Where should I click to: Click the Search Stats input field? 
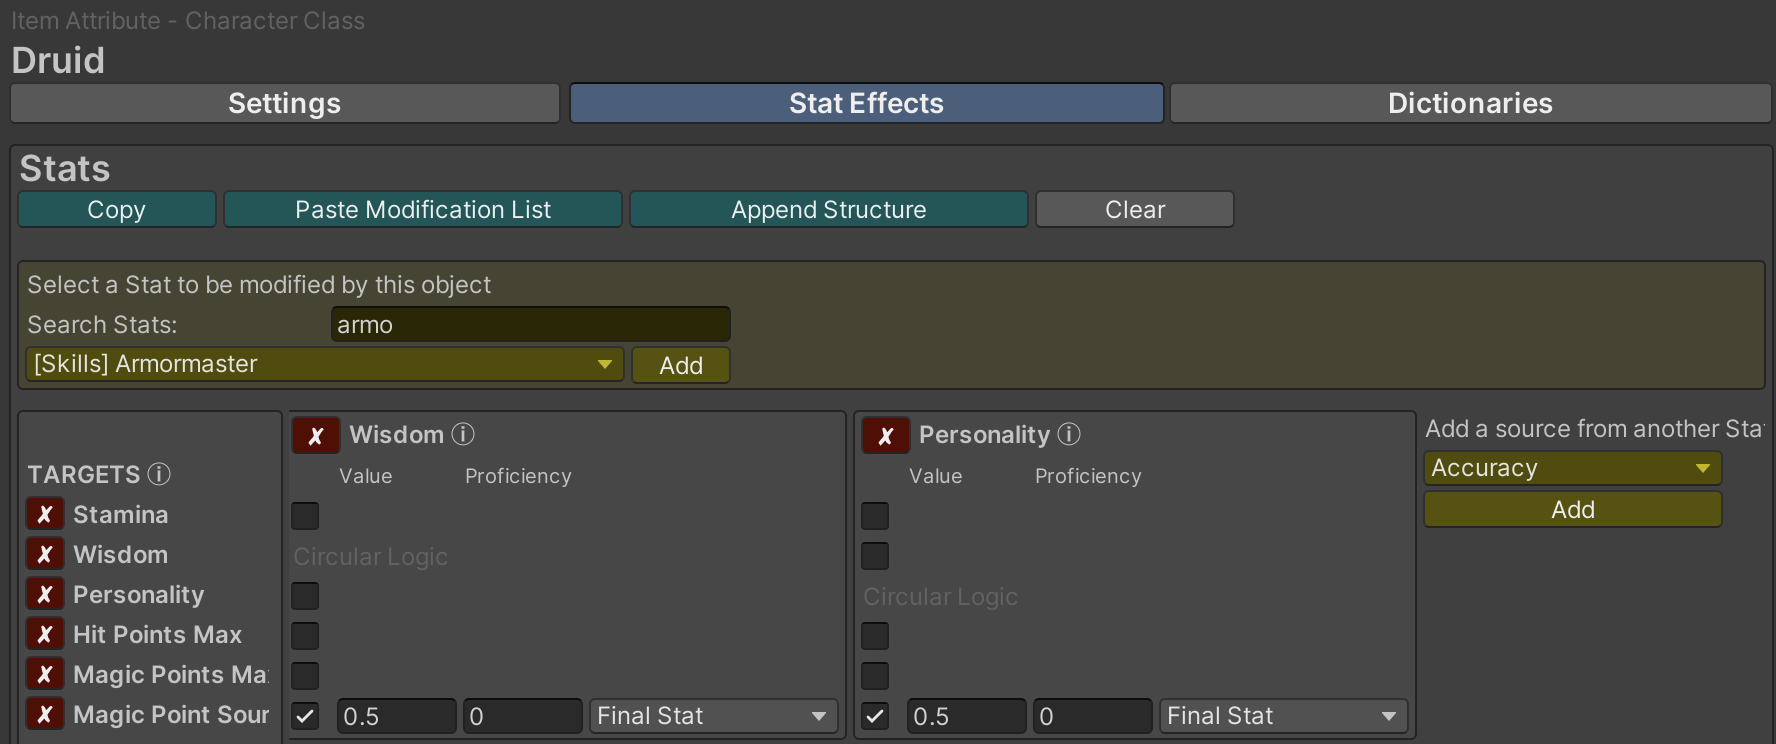[530, 324]
